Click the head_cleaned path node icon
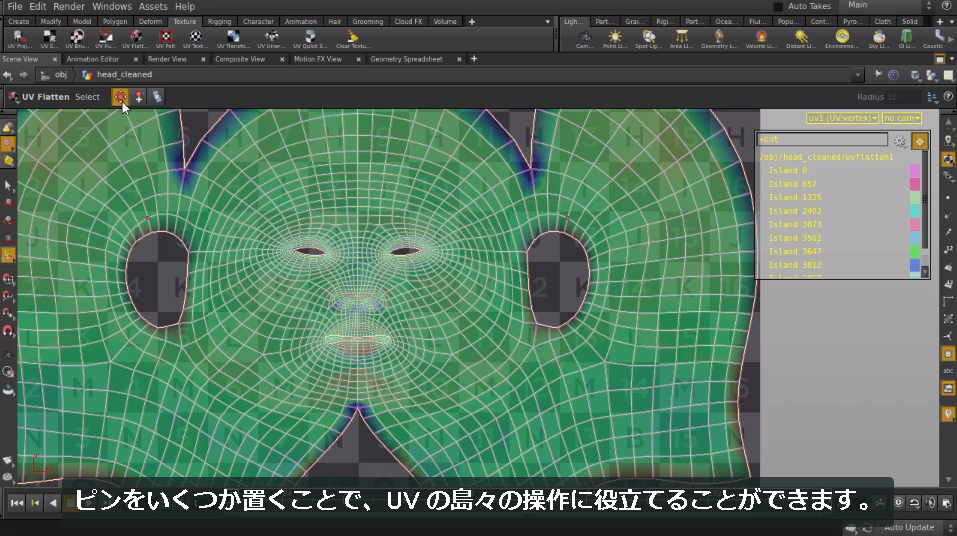The height and width of the screenshot is (536, 957). tap(87, 74)
